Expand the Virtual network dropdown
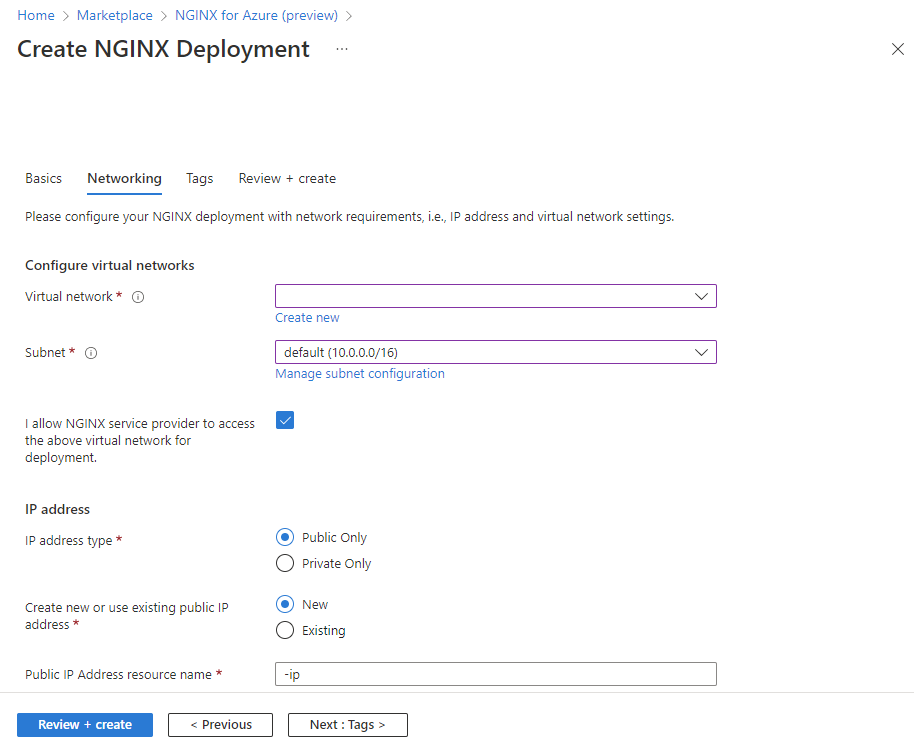This screenshot has width=914, height=748. pyautogui.click(x=495, y=297)
